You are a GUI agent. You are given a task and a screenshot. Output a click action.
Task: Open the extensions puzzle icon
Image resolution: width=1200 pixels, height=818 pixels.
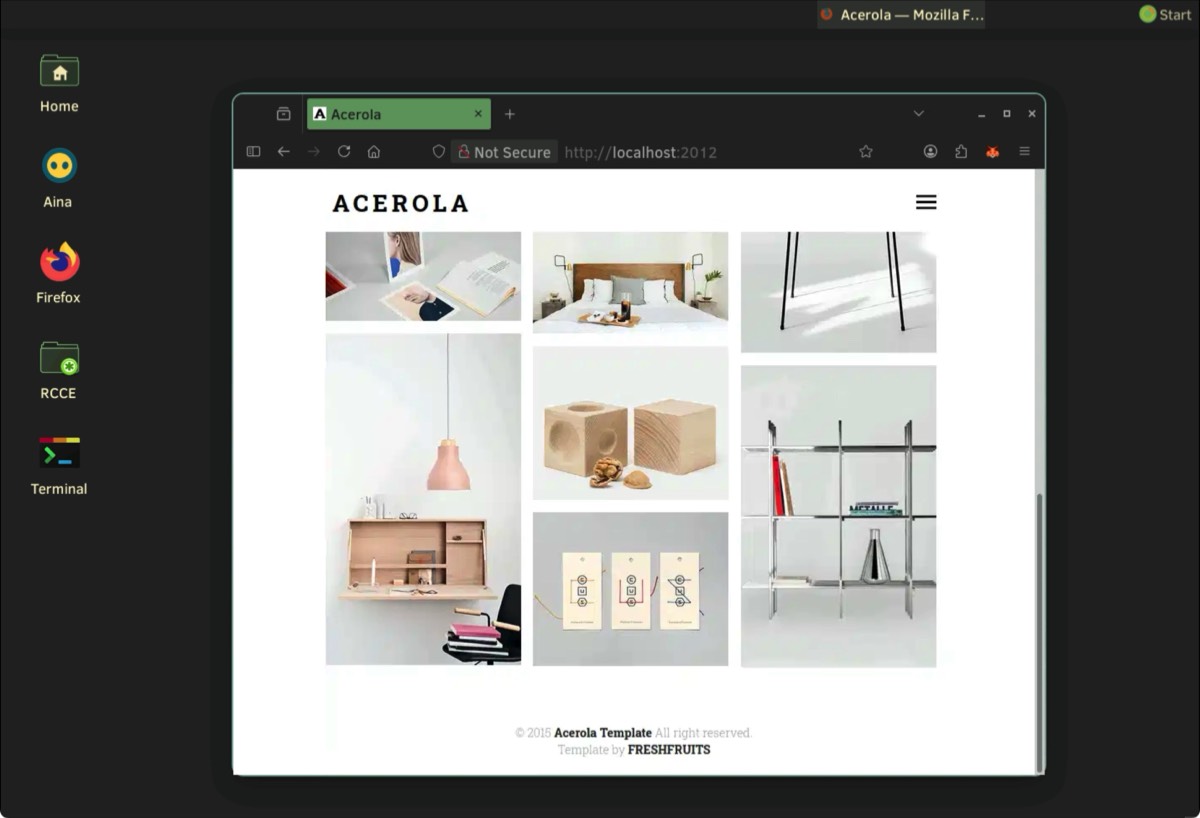pos(961,152)
